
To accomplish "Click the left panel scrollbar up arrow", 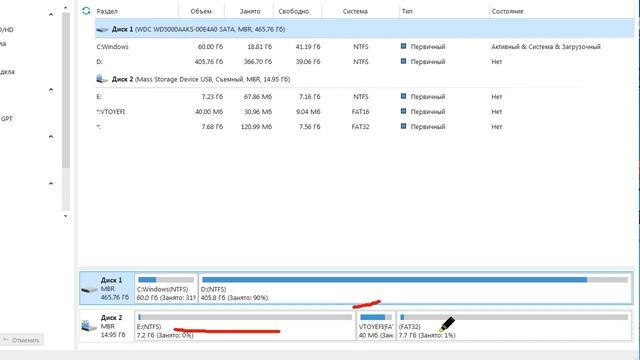I will [x=66, y=7].
